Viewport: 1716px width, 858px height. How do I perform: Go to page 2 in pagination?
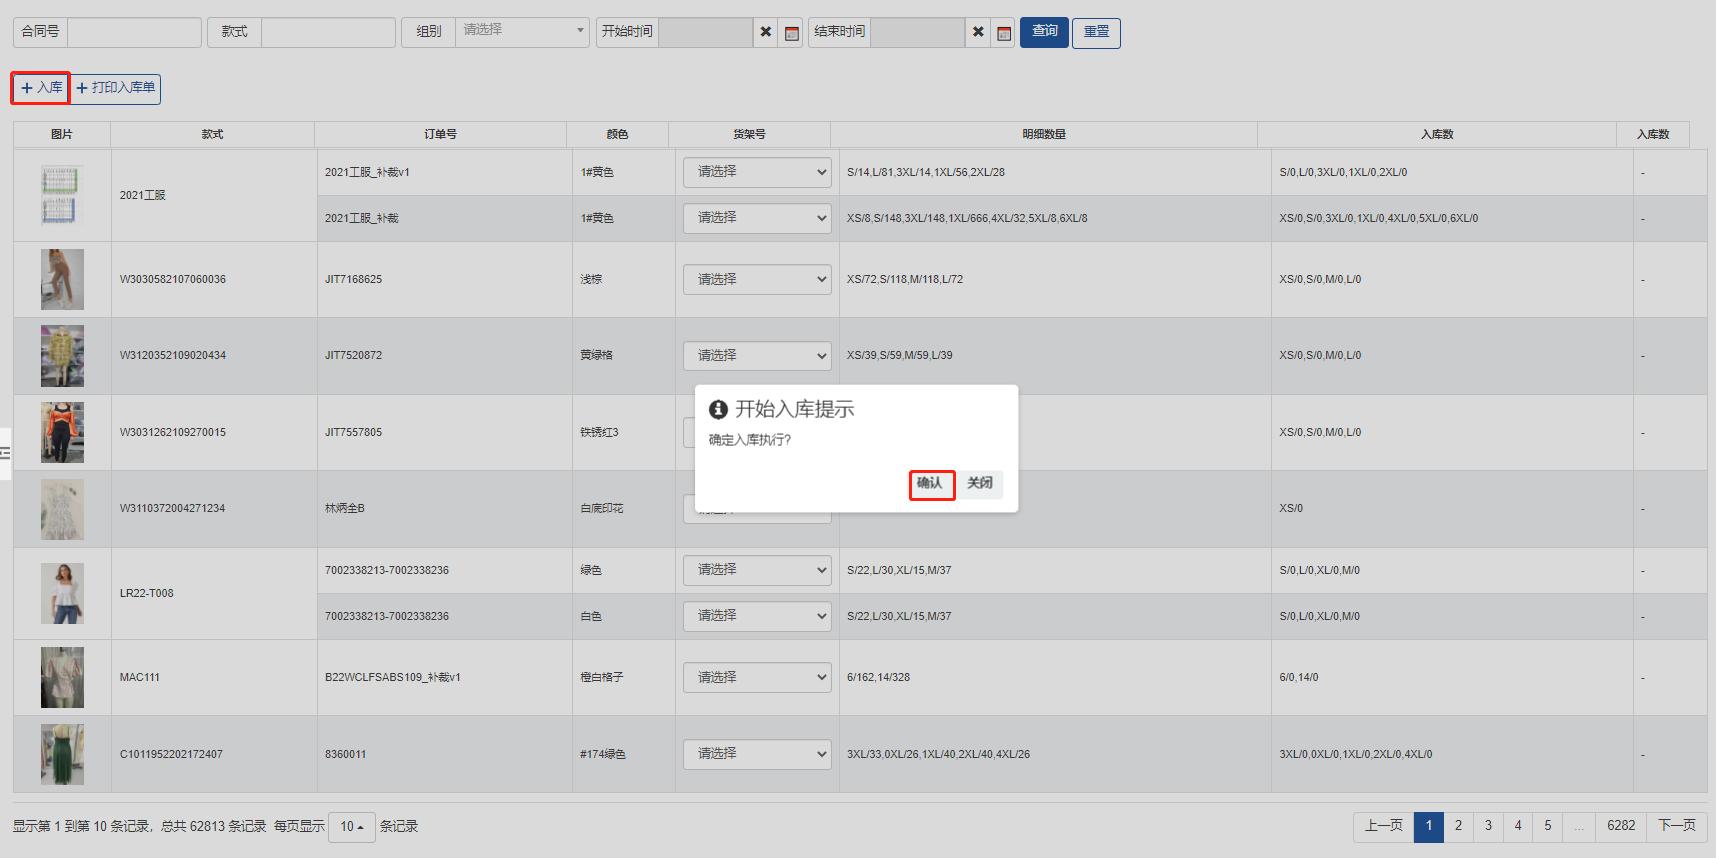click(x=1458, y=826)
